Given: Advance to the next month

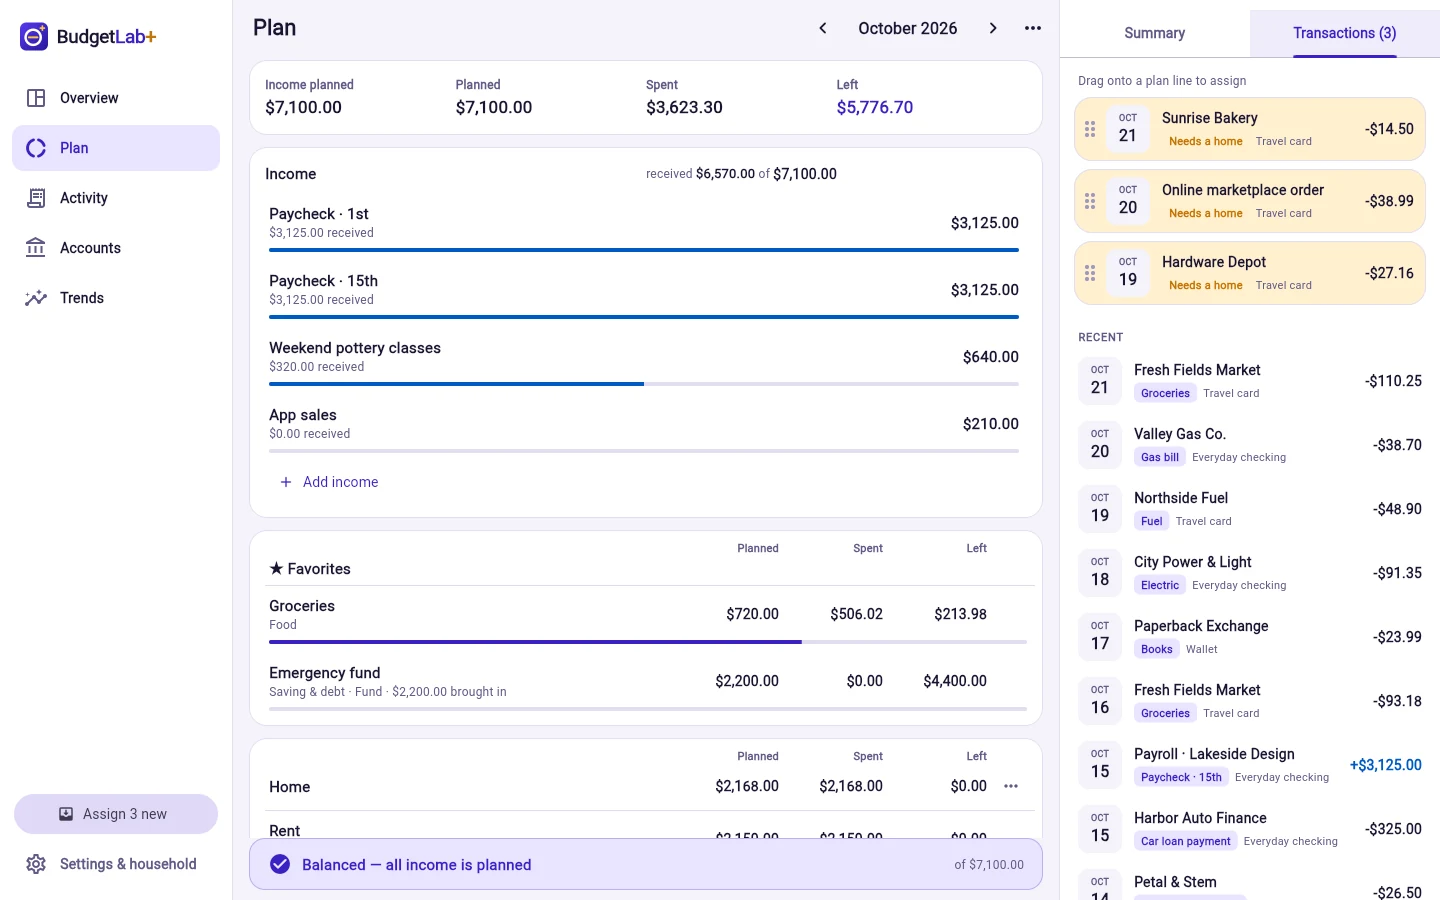Looking at the screenshot, I should click(x=993, y=28).
